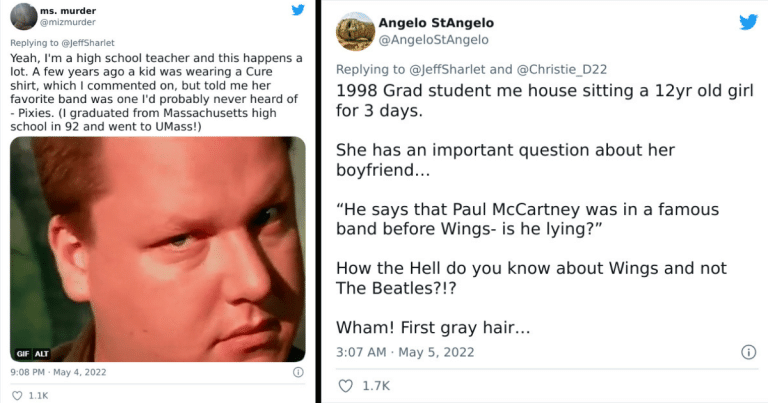Click the GIF badge on the image
The image size is (768, 403).
(21, 354)
